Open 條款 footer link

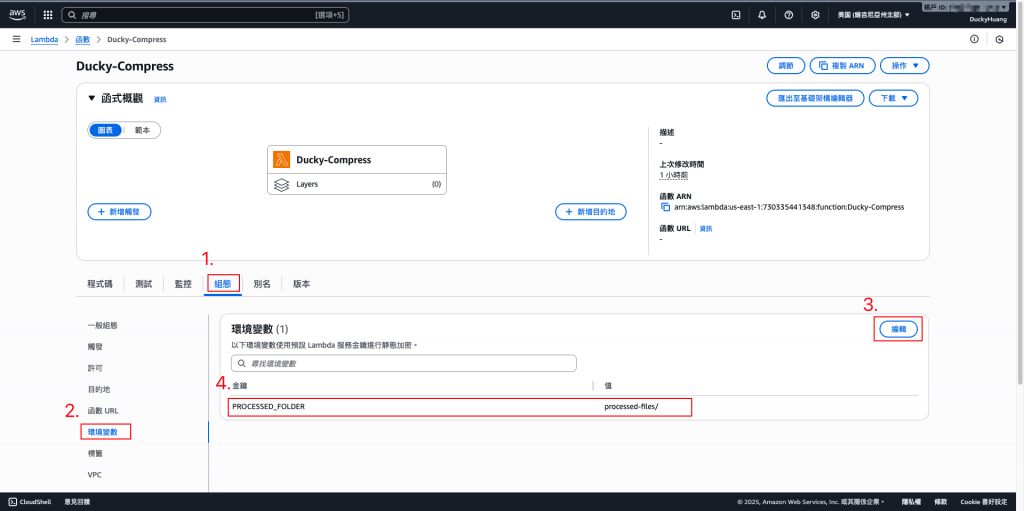pos(940,502)
